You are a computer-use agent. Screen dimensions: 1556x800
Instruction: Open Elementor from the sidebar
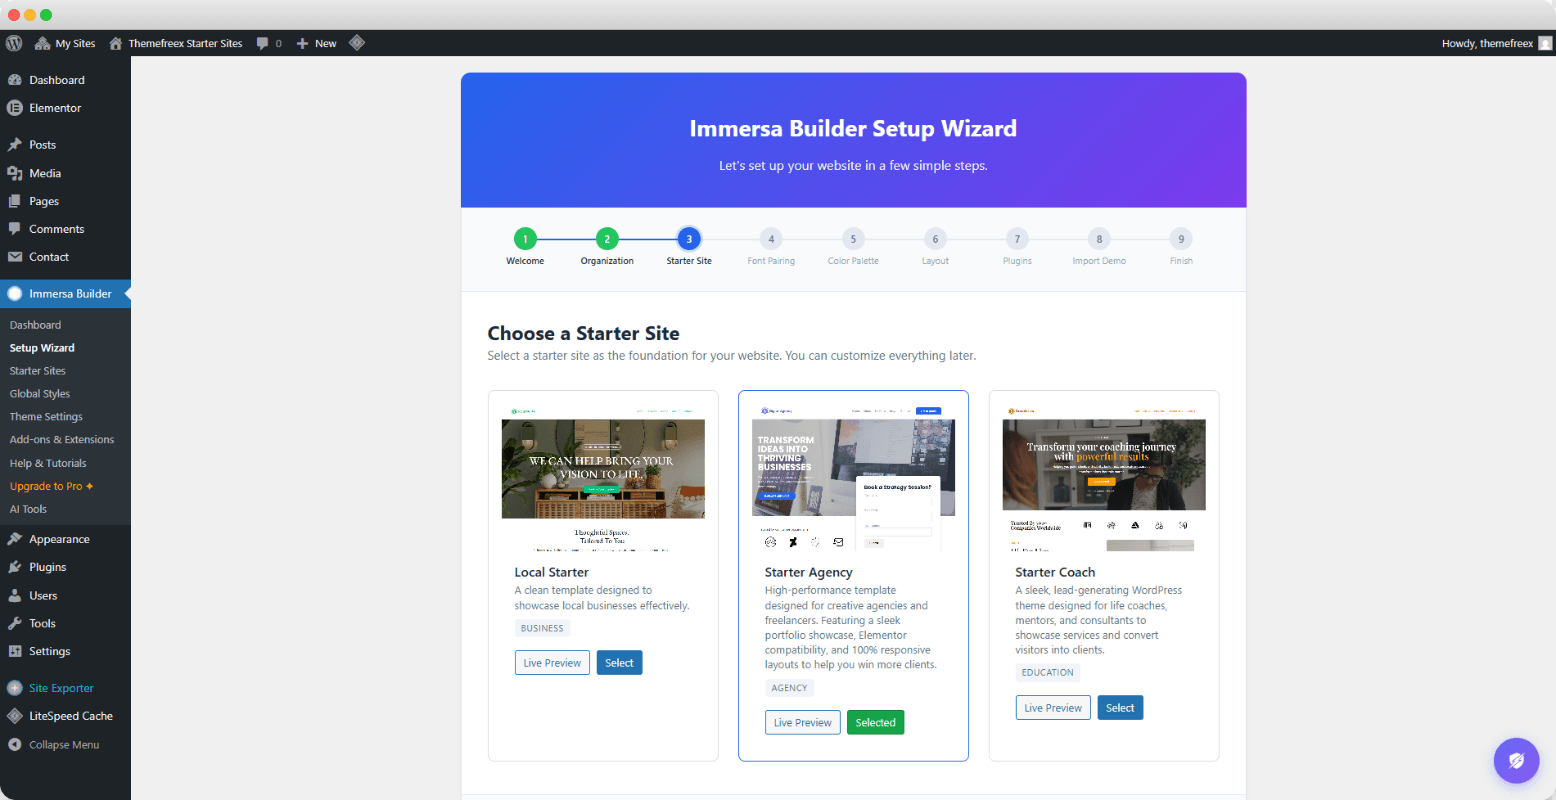(x=55, y=108)
